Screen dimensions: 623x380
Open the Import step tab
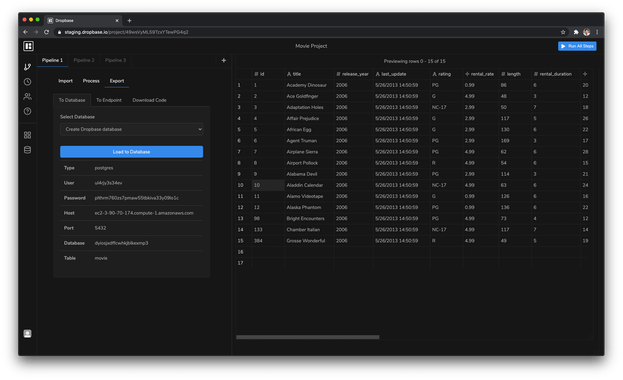coord(66,81)
